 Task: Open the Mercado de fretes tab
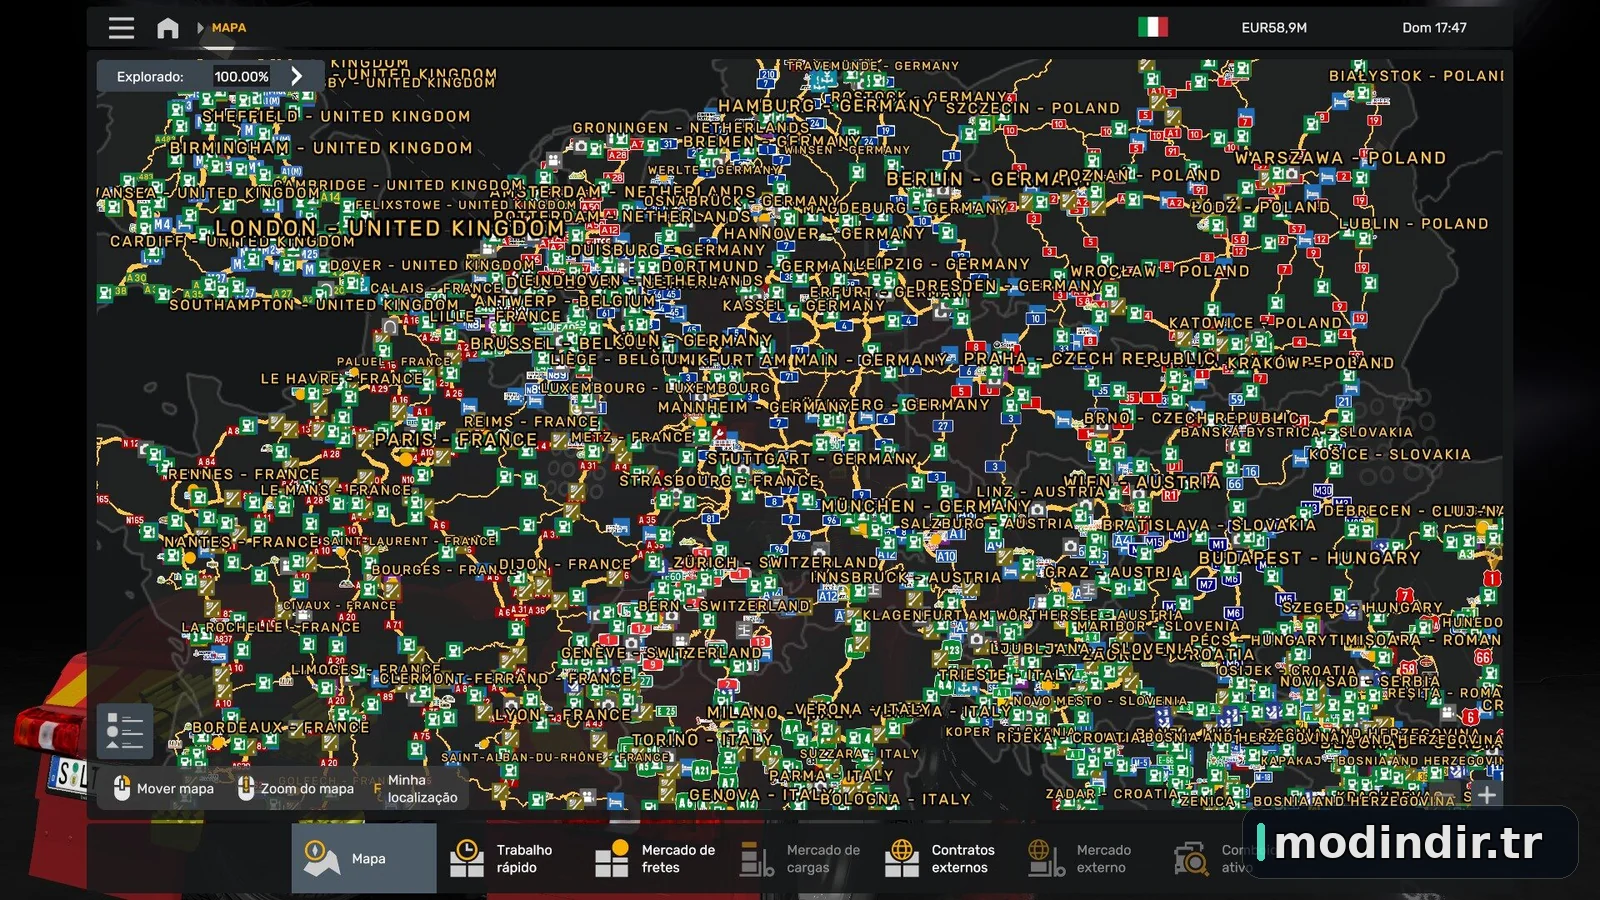coord(653,858)
